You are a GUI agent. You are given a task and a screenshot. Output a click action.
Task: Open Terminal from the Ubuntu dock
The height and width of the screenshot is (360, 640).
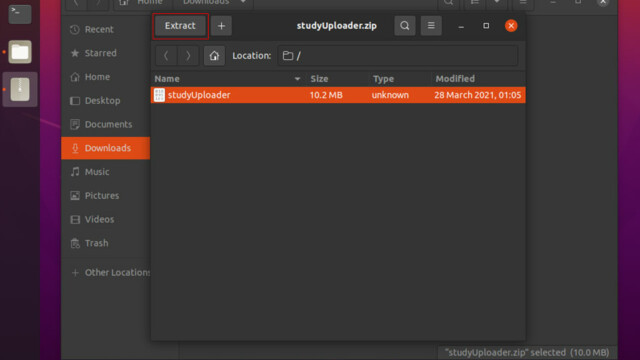pos(20,14)
